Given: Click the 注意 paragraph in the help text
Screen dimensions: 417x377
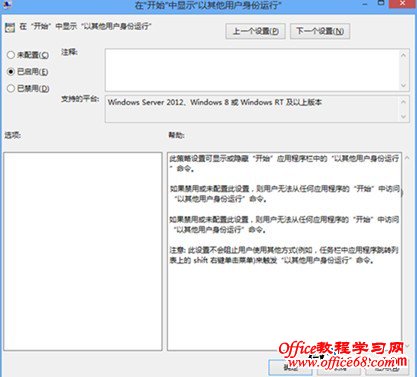Looking at the screenshot, I should coord(284,255).
